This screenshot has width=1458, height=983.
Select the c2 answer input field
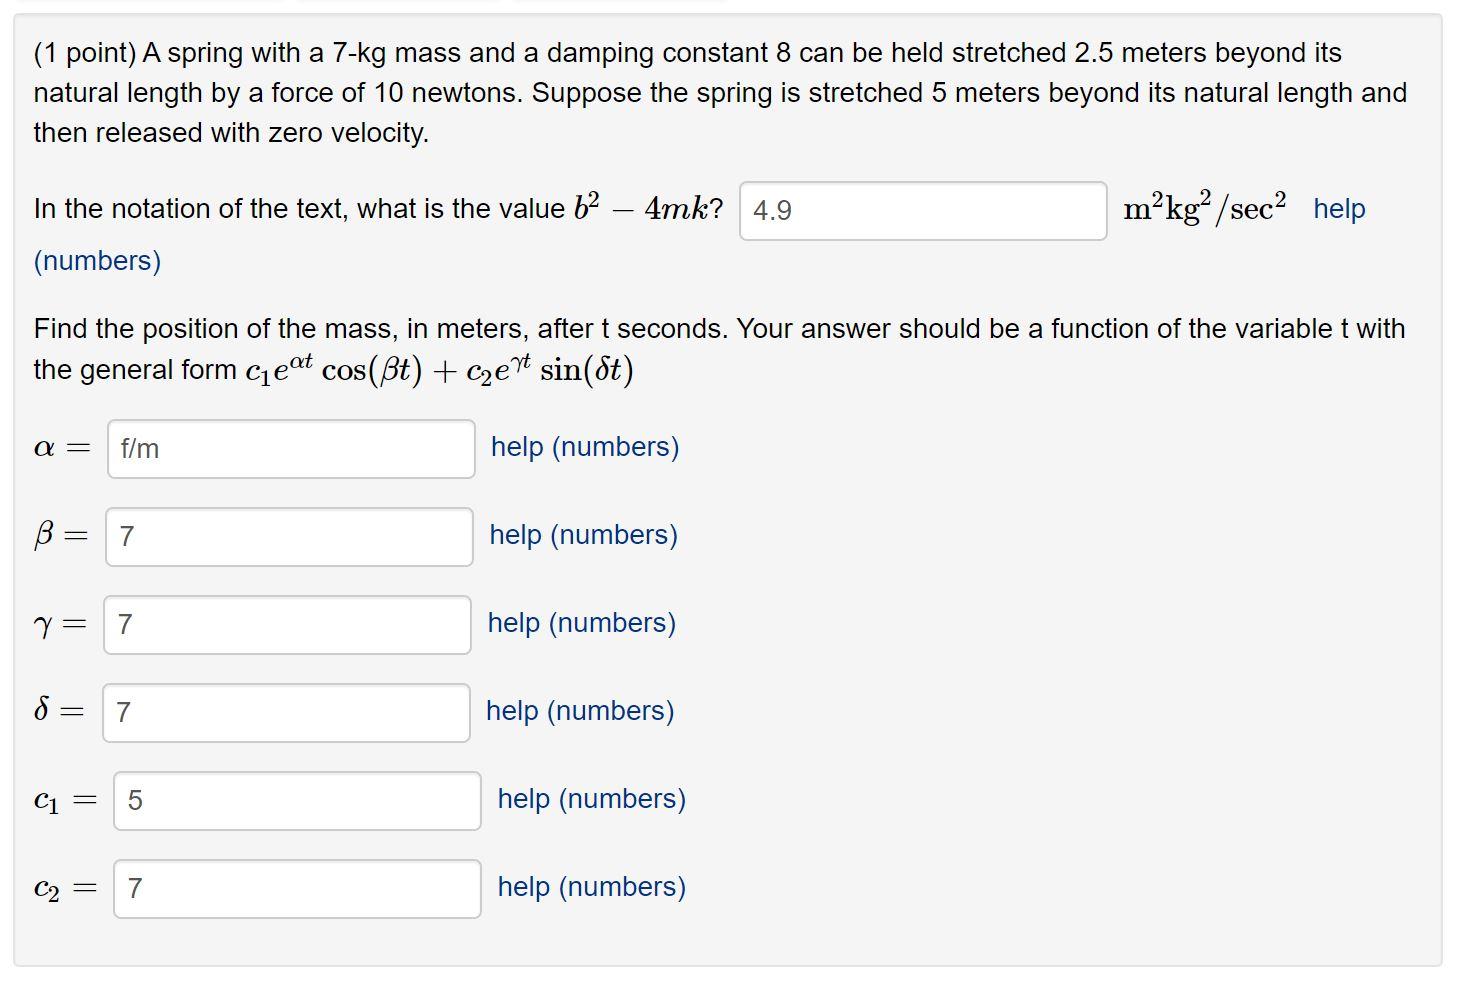297,889
